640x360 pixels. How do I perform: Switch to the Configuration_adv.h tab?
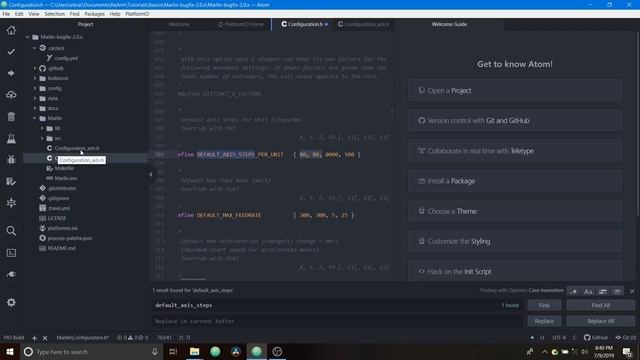(x=363, y=24)
